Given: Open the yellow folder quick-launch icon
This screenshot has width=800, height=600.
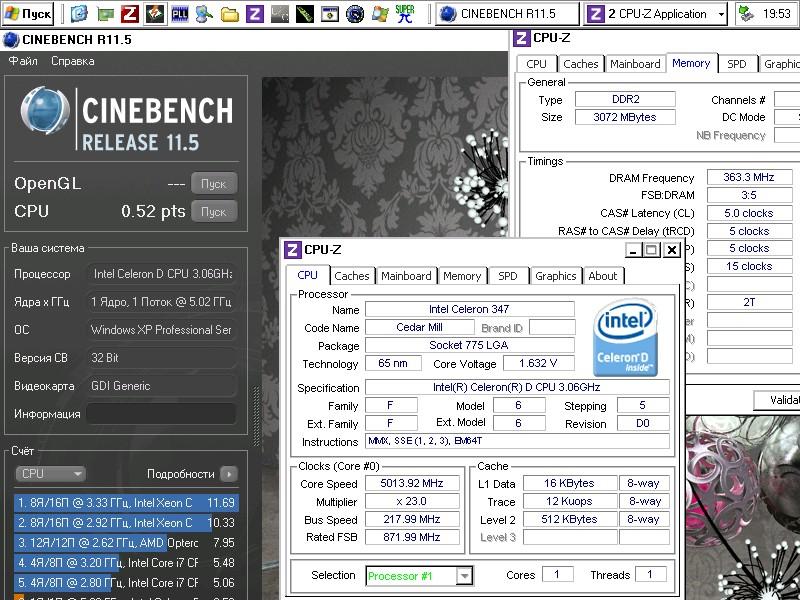Looking at the screenshot, I should tap(230, 14).
